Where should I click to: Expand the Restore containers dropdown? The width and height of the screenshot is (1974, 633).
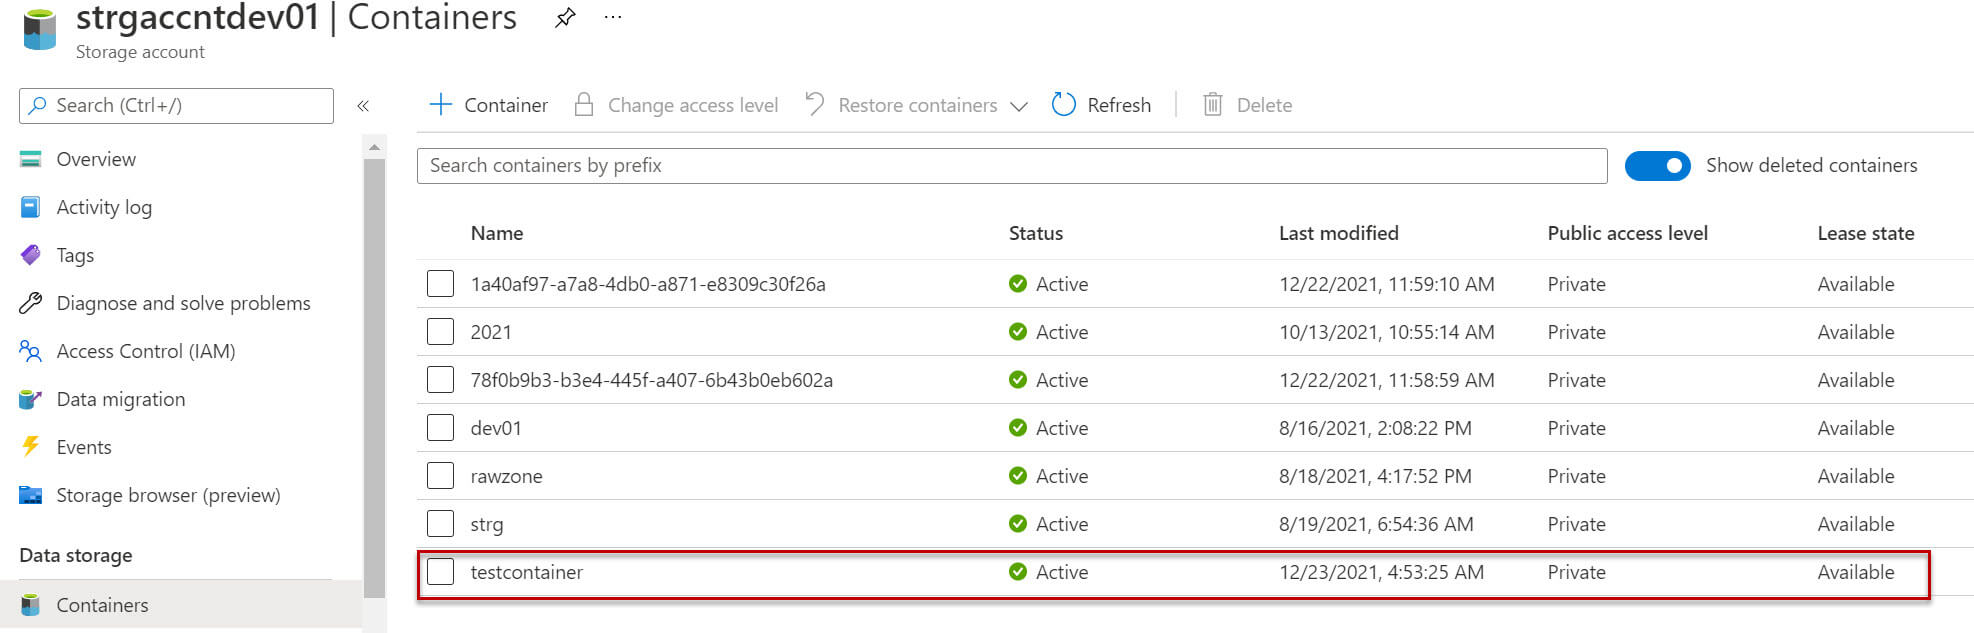(1019, 106)
